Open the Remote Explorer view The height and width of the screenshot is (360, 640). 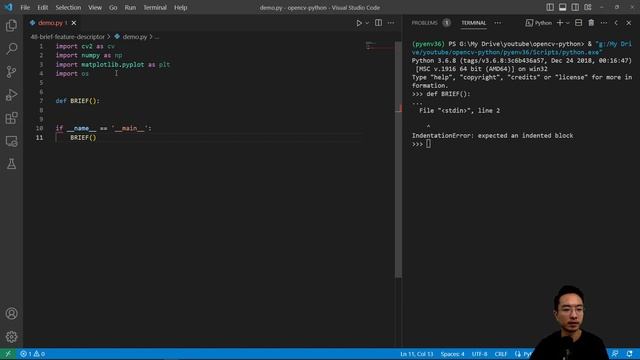(11, 141)
